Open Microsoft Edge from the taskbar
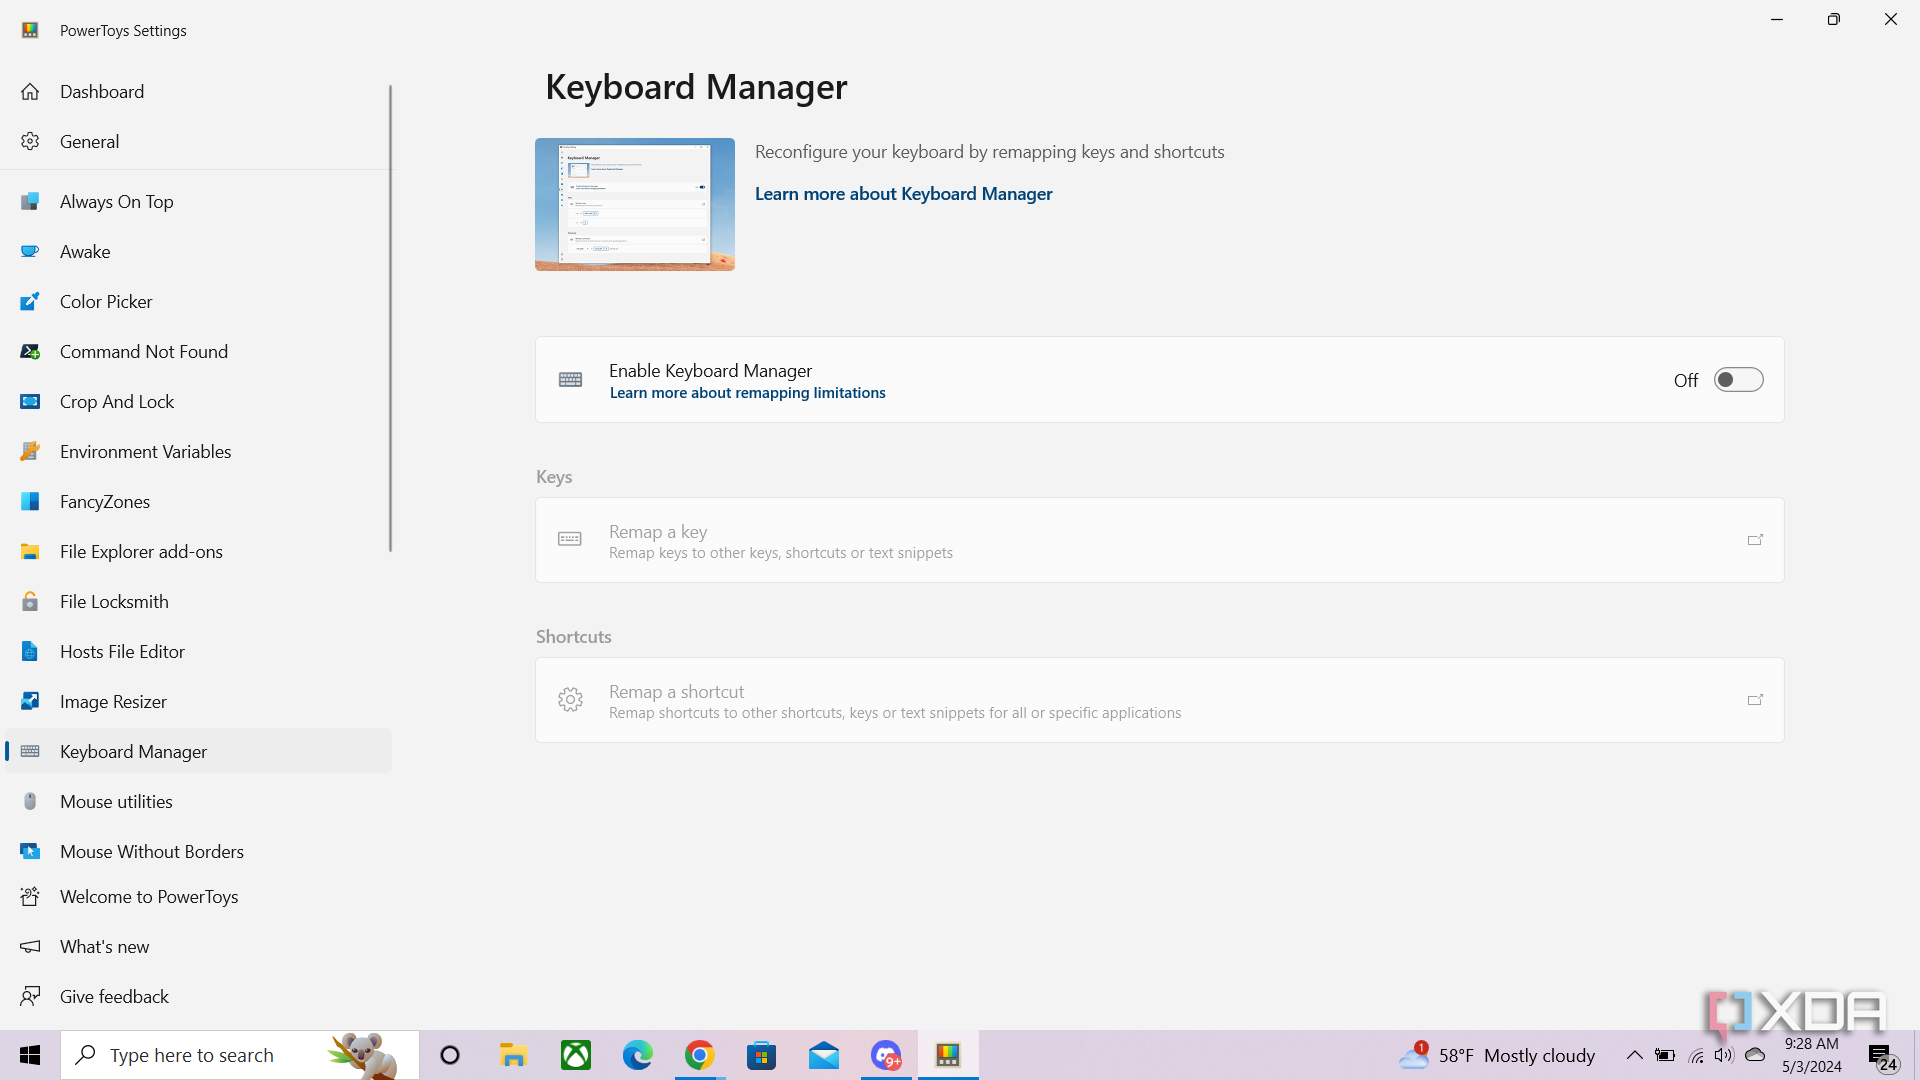 (x=637, y=1055)
